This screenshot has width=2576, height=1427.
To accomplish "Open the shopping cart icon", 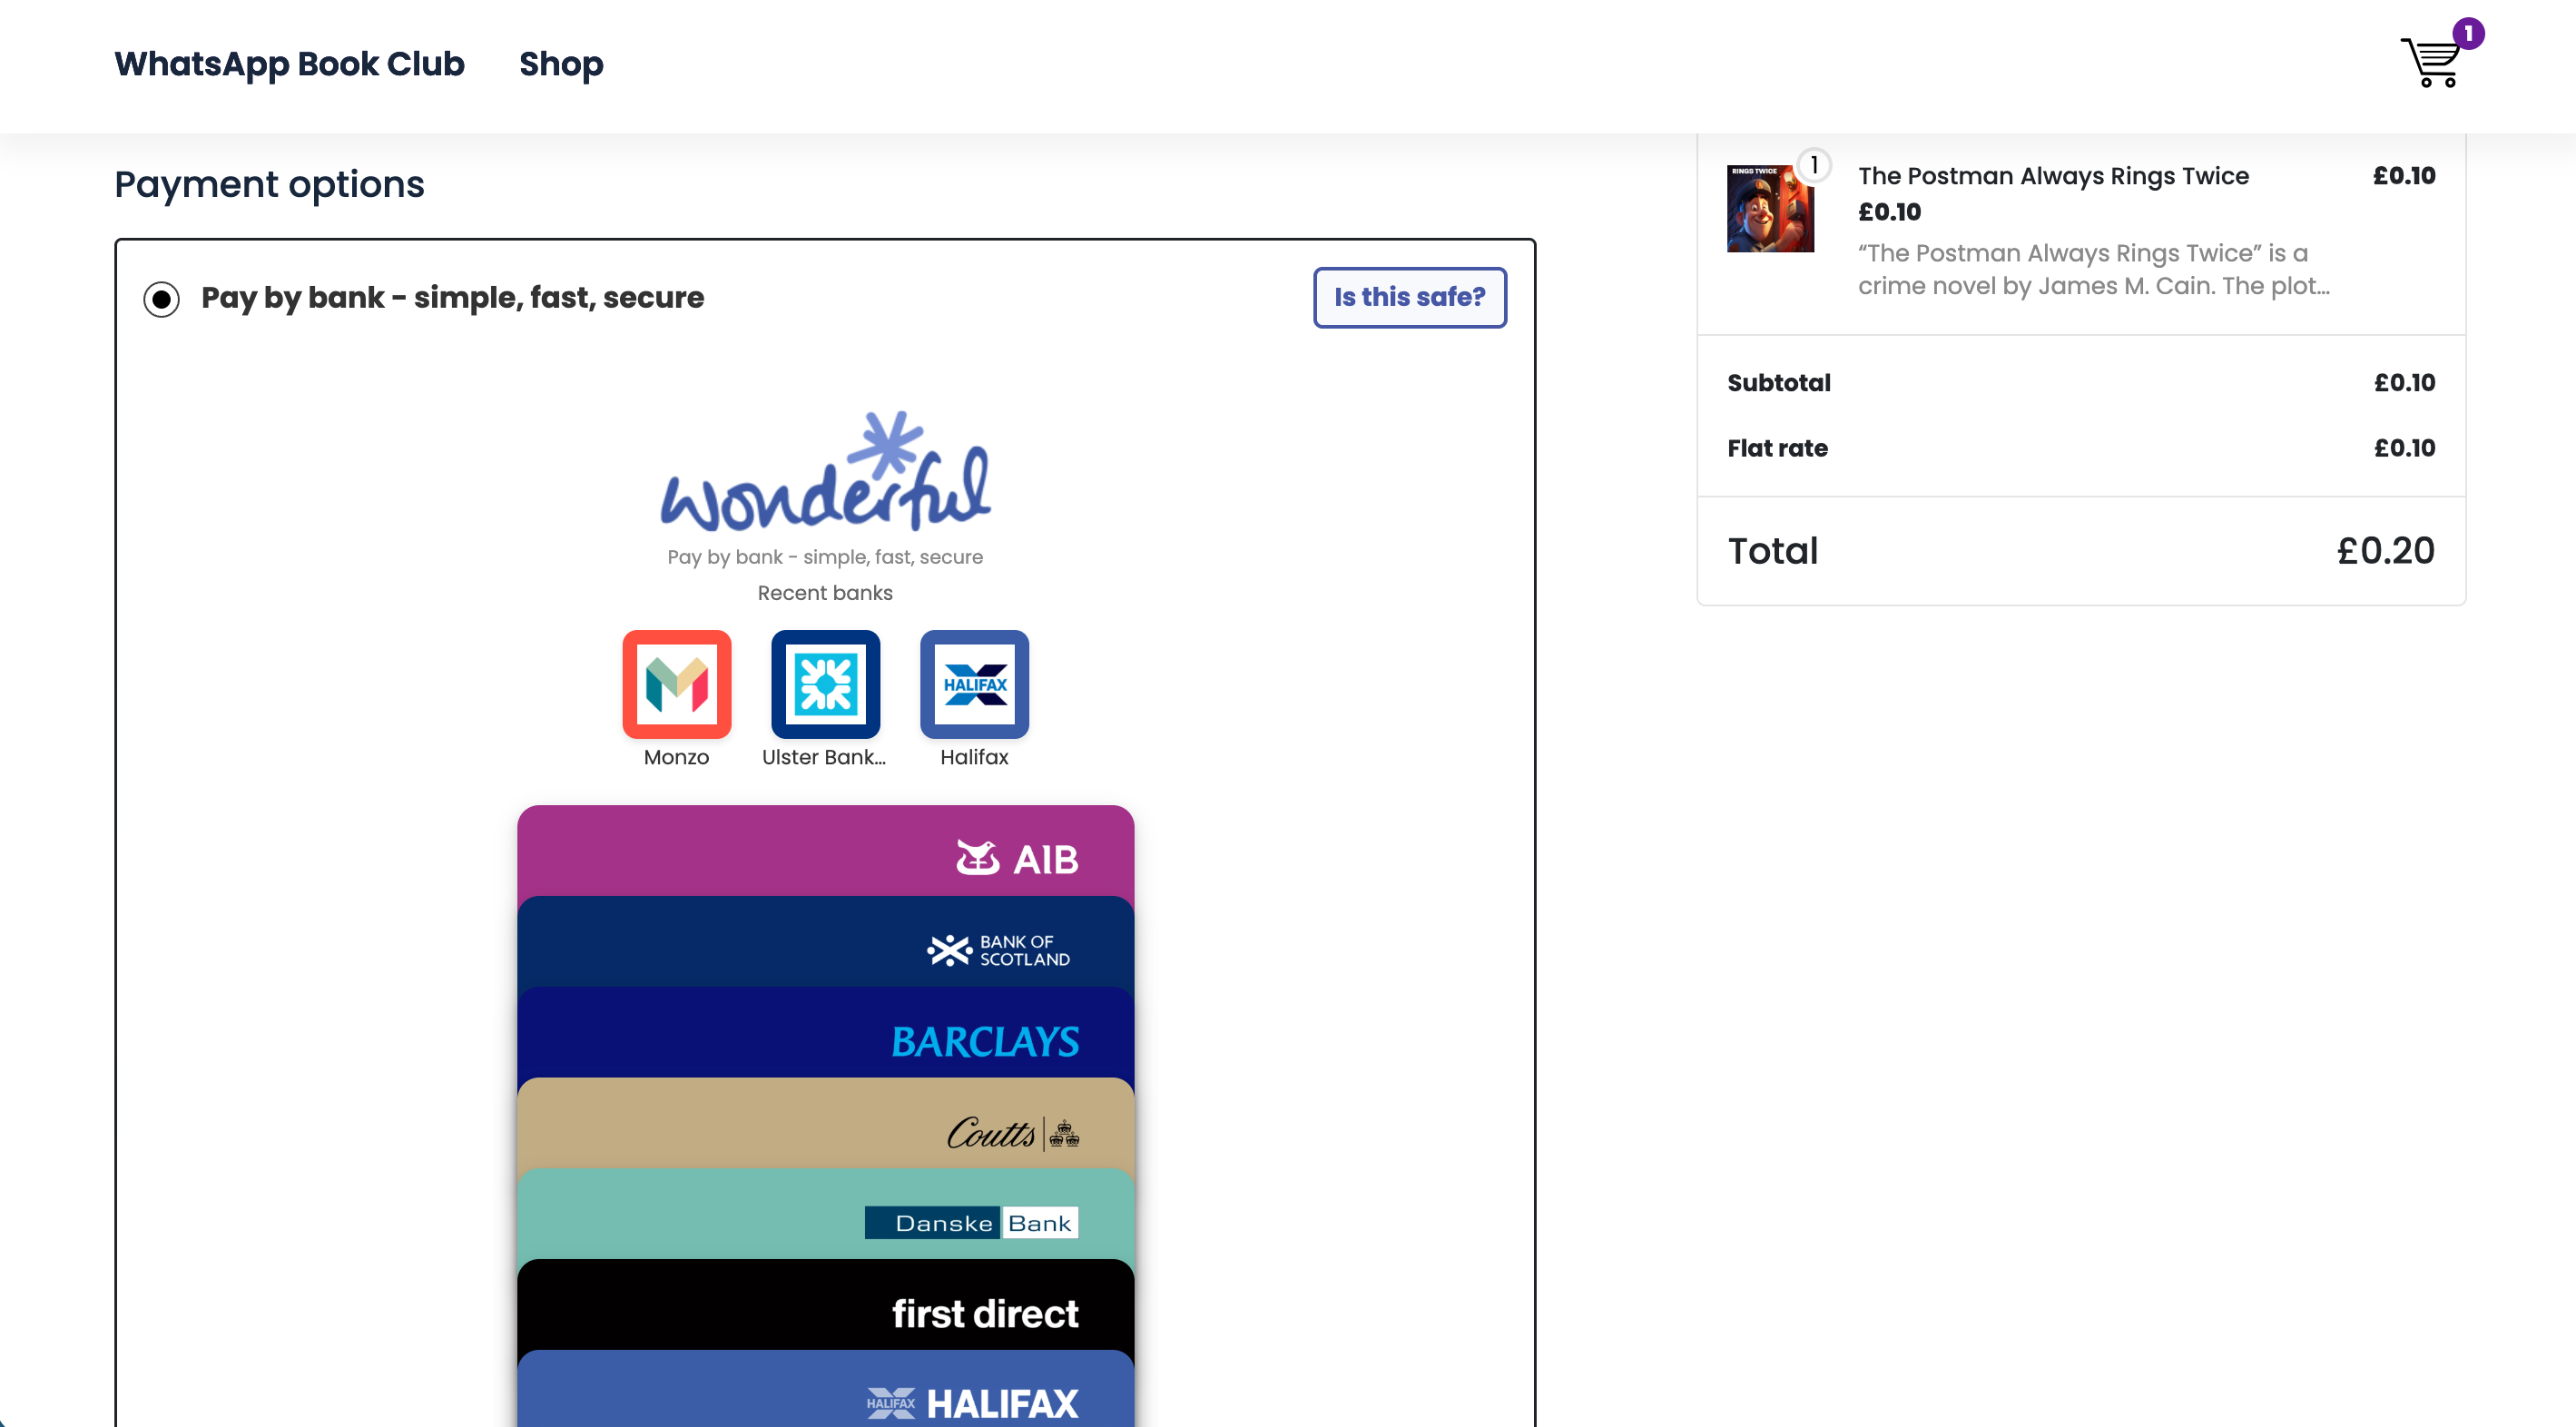I will (2430, 64).
